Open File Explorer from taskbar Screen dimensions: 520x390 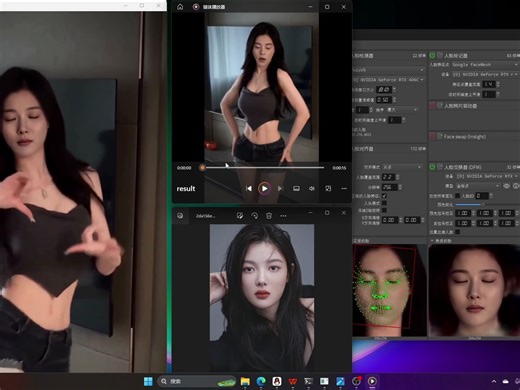(x=245, y=381)
